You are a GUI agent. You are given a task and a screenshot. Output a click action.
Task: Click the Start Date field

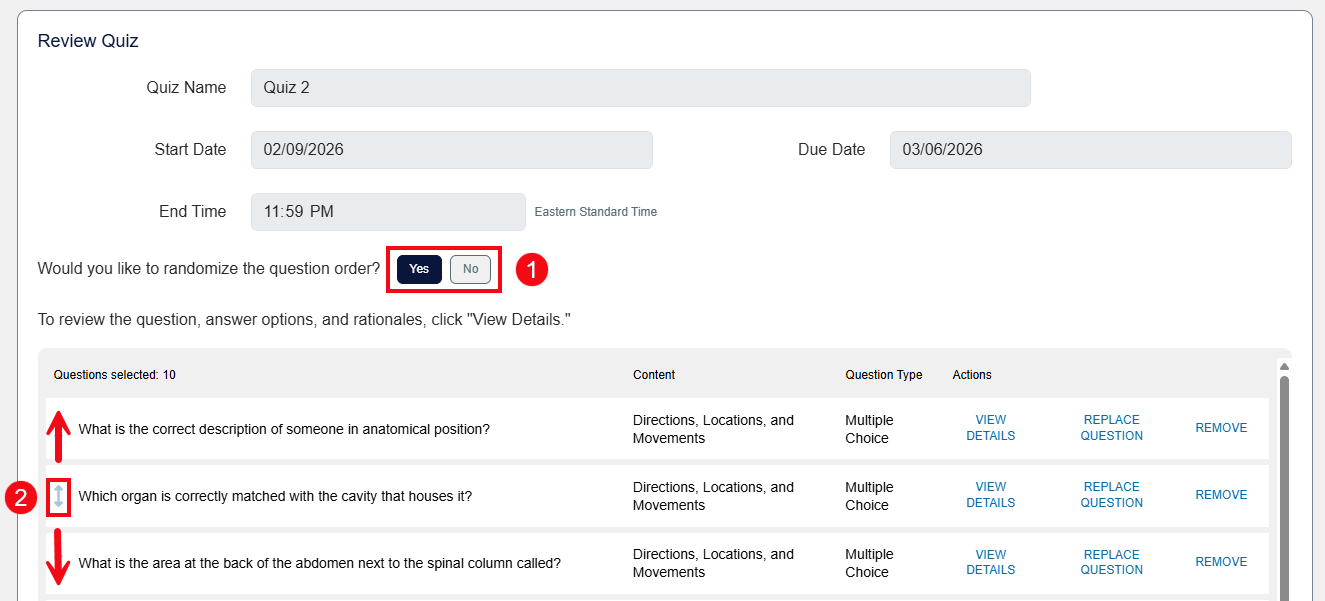[452, 149]
